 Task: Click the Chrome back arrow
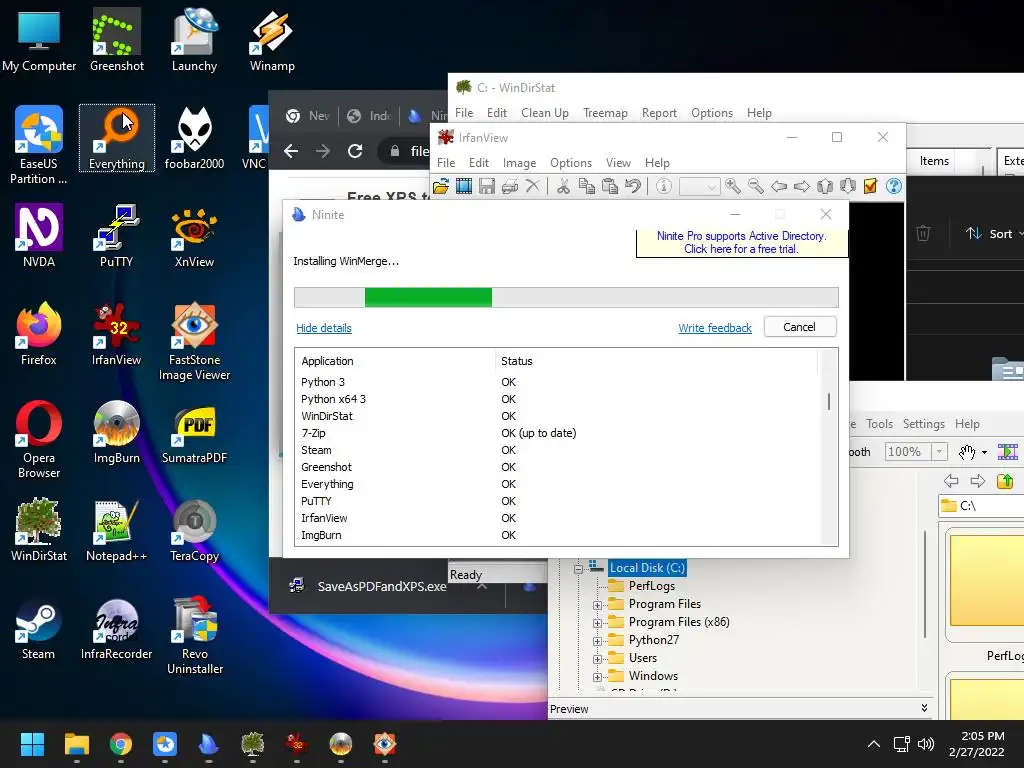point(291,152)
